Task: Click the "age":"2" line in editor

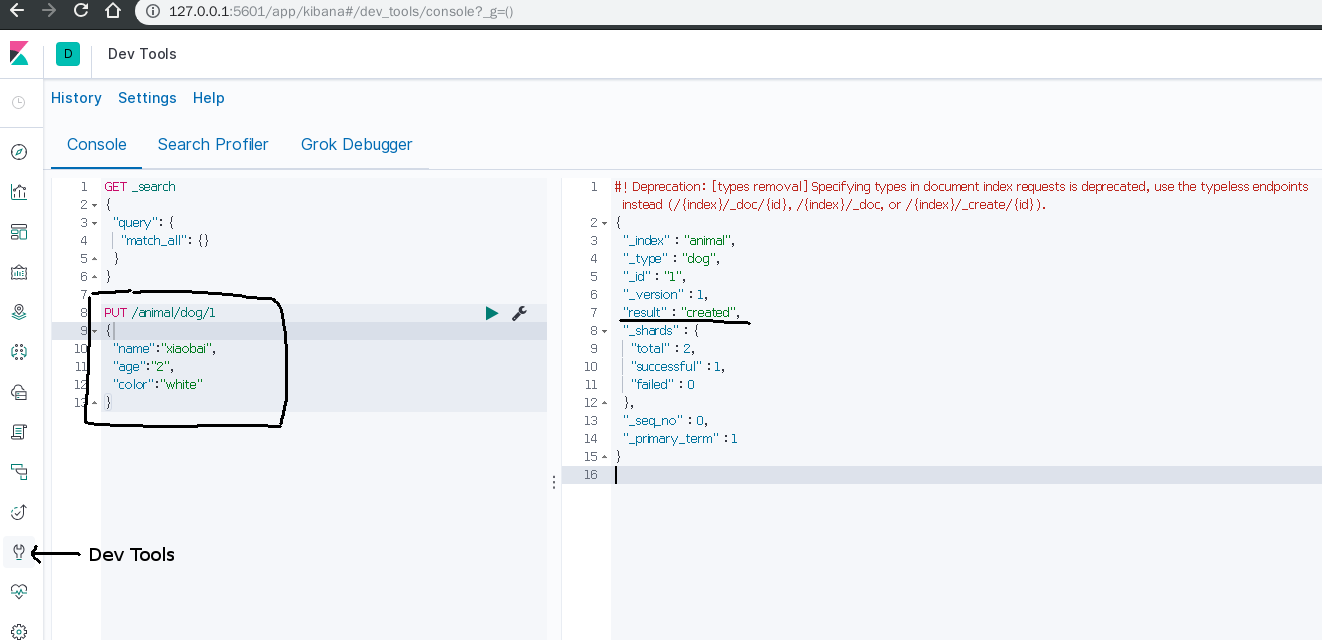Action: (x=143, y=367)
